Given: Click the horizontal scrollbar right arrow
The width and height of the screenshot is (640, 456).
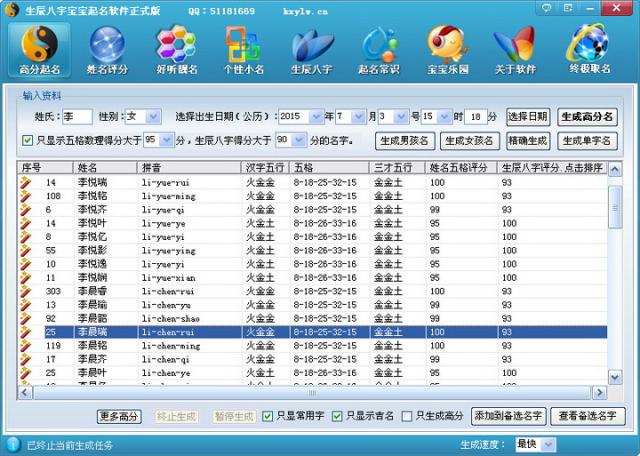Looking at the screenshot, I should [x=599, y=393].
